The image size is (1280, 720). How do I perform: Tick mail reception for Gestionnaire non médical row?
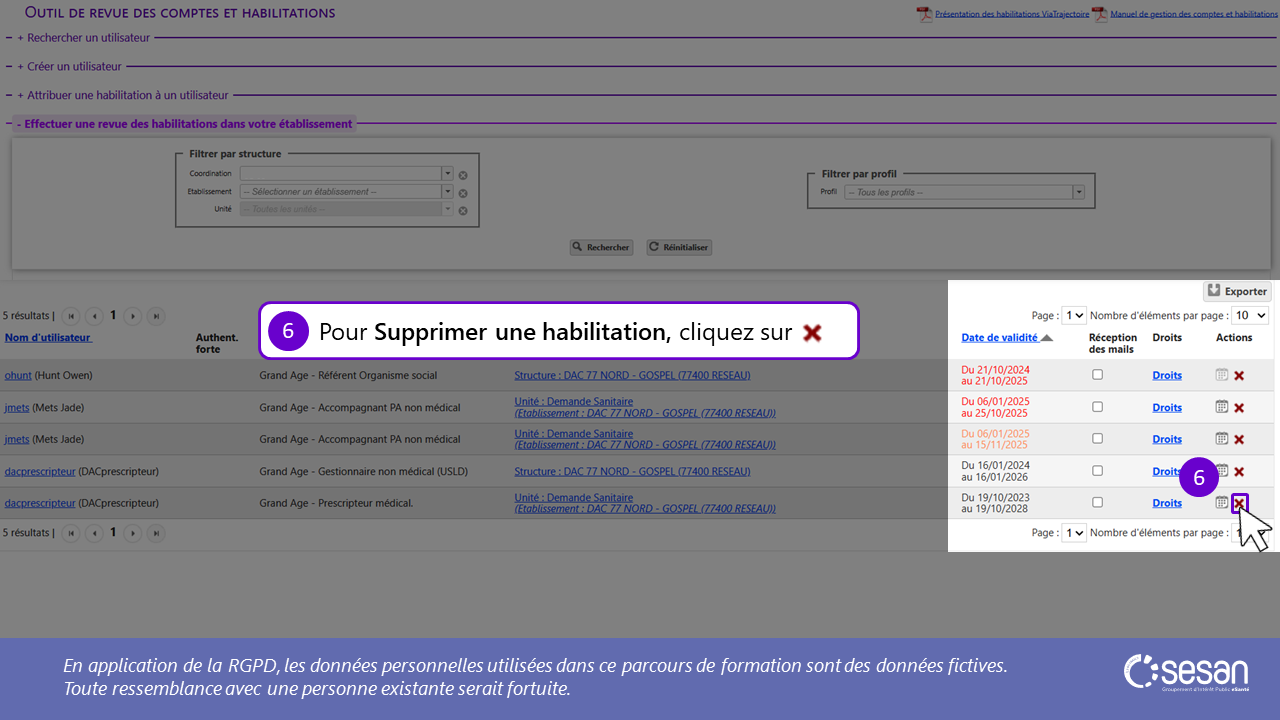coord(1097,471)
